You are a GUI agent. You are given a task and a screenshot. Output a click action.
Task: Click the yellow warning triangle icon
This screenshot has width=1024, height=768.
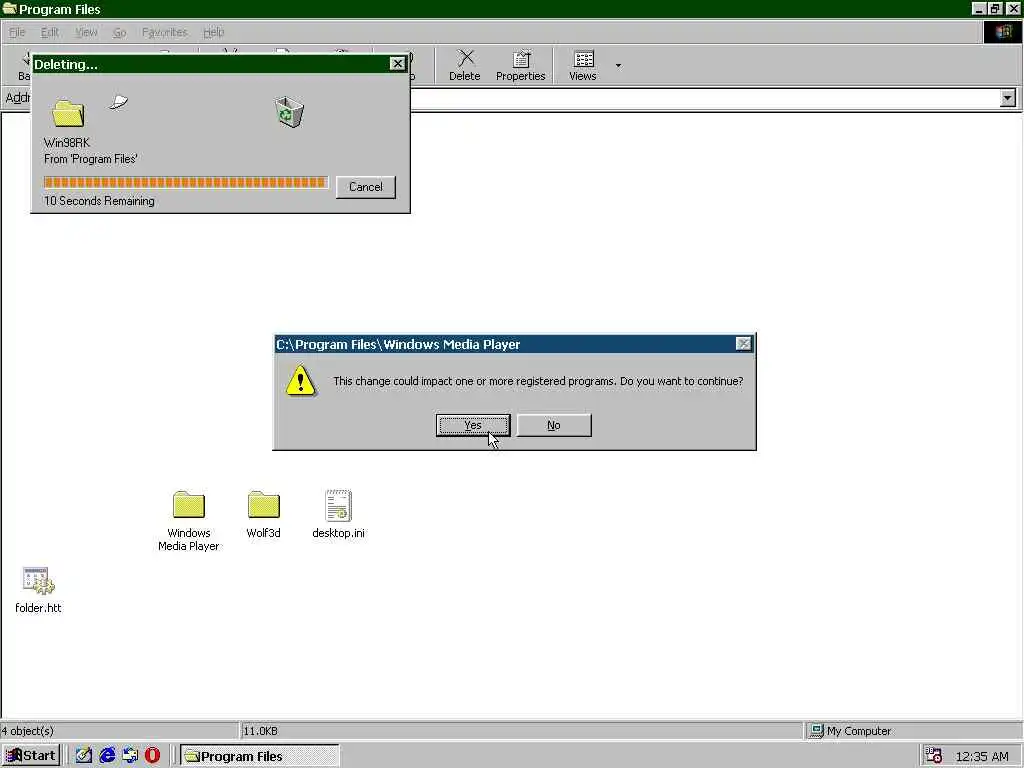click(x=300, y=381)
